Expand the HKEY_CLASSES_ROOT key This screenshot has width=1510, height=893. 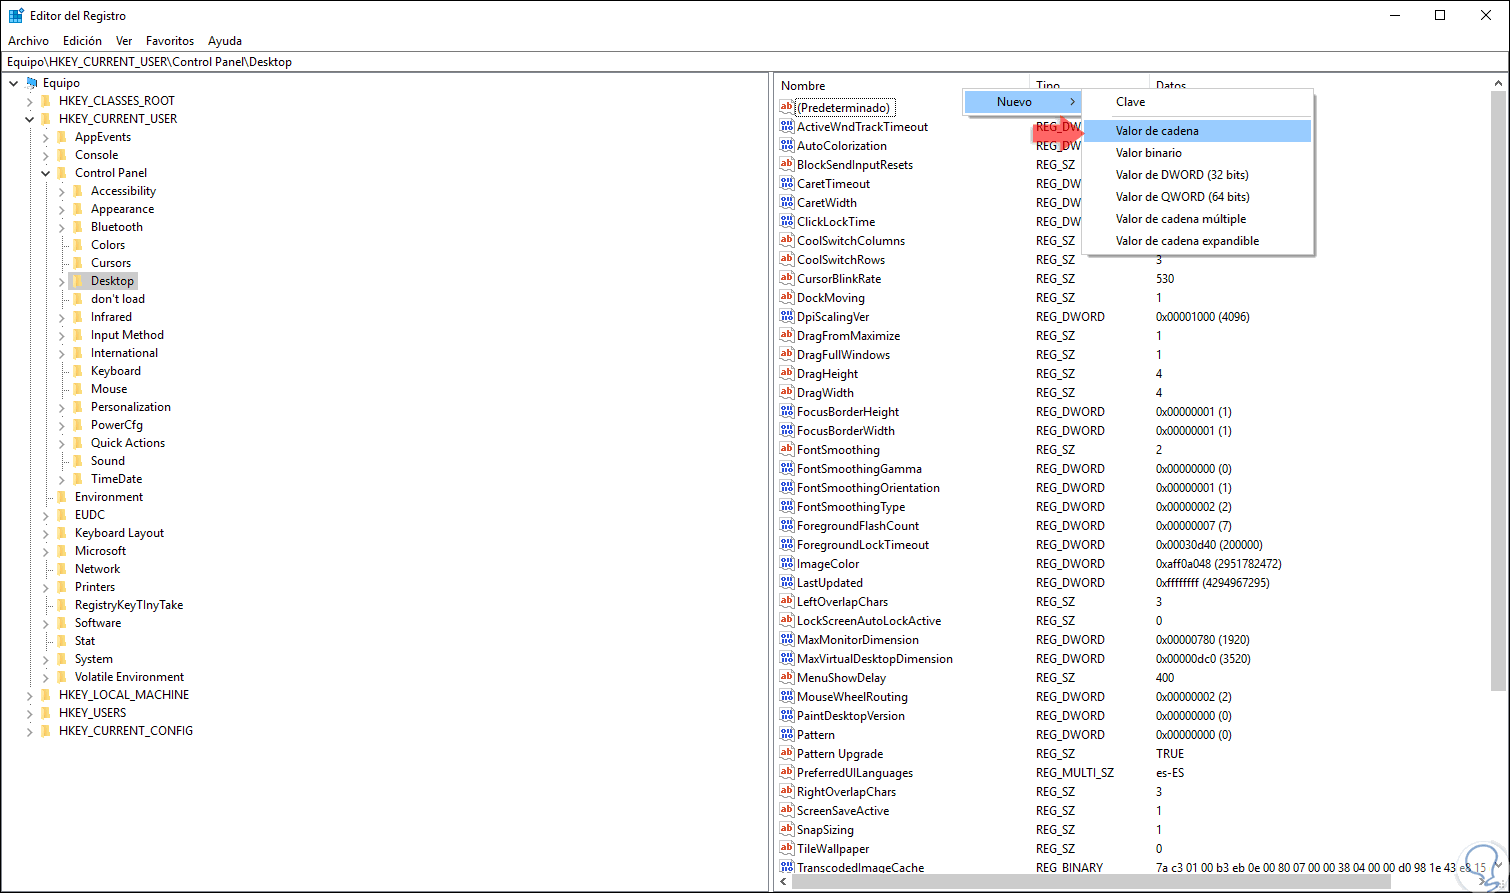tap(29, 101)
